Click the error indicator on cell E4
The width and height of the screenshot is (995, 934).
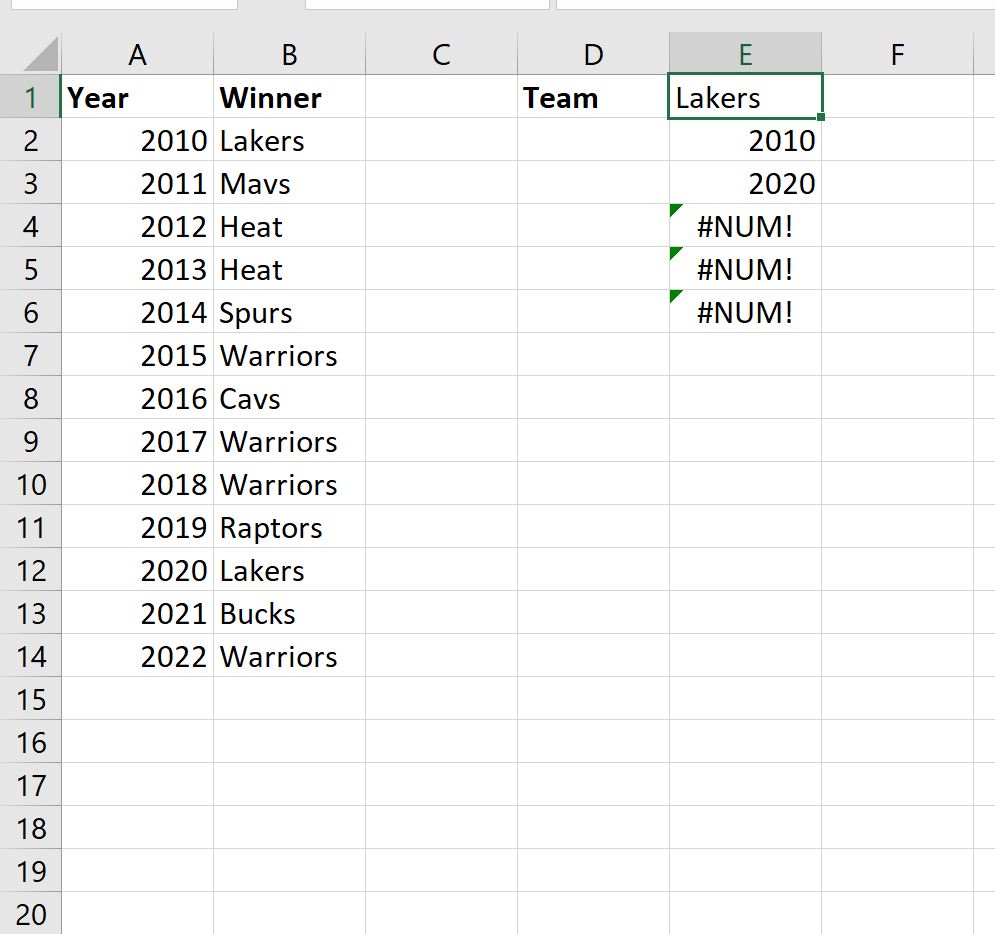676,211
